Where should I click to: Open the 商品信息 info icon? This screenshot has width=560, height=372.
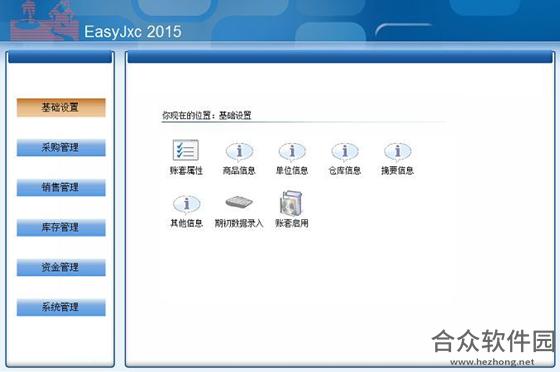click(x=239, y=152)
